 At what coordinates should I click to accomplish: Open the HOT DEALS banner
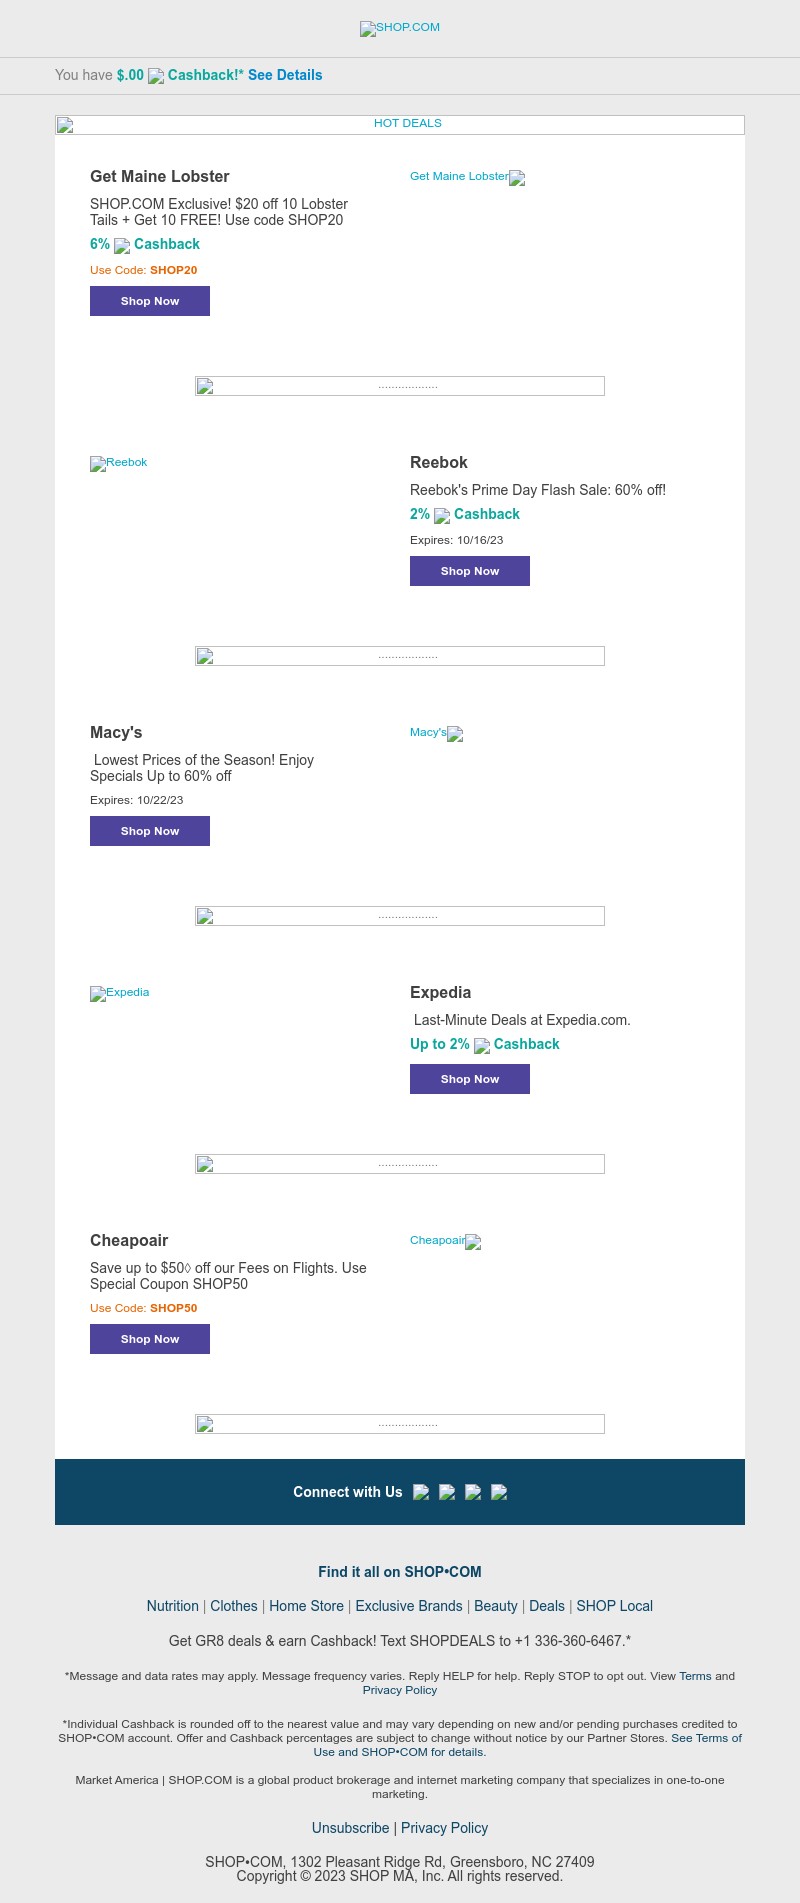pyautogui.click(x=400, y=124)
